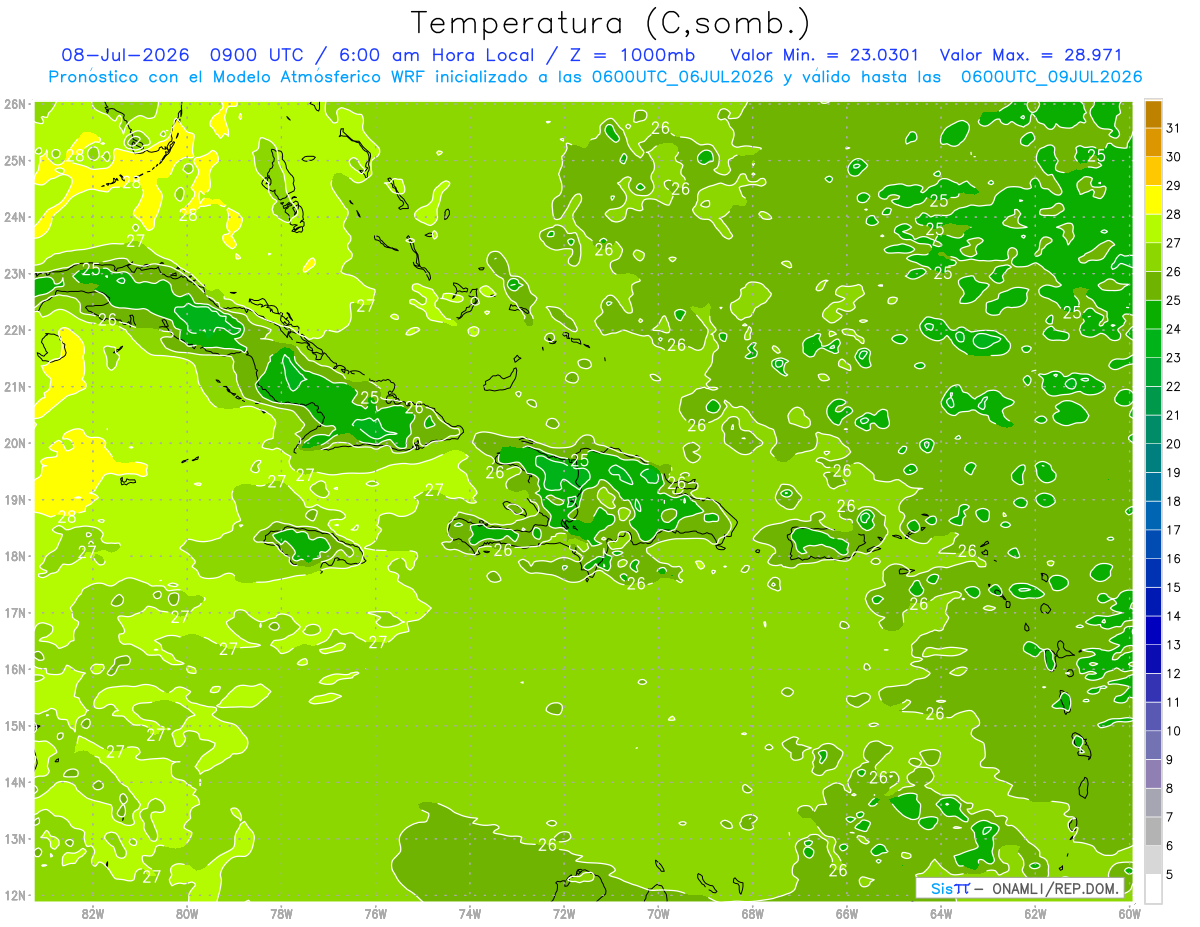
Task: Click the title "Temperatura (C,somb.)"
Action: click(x=611, y=22)
